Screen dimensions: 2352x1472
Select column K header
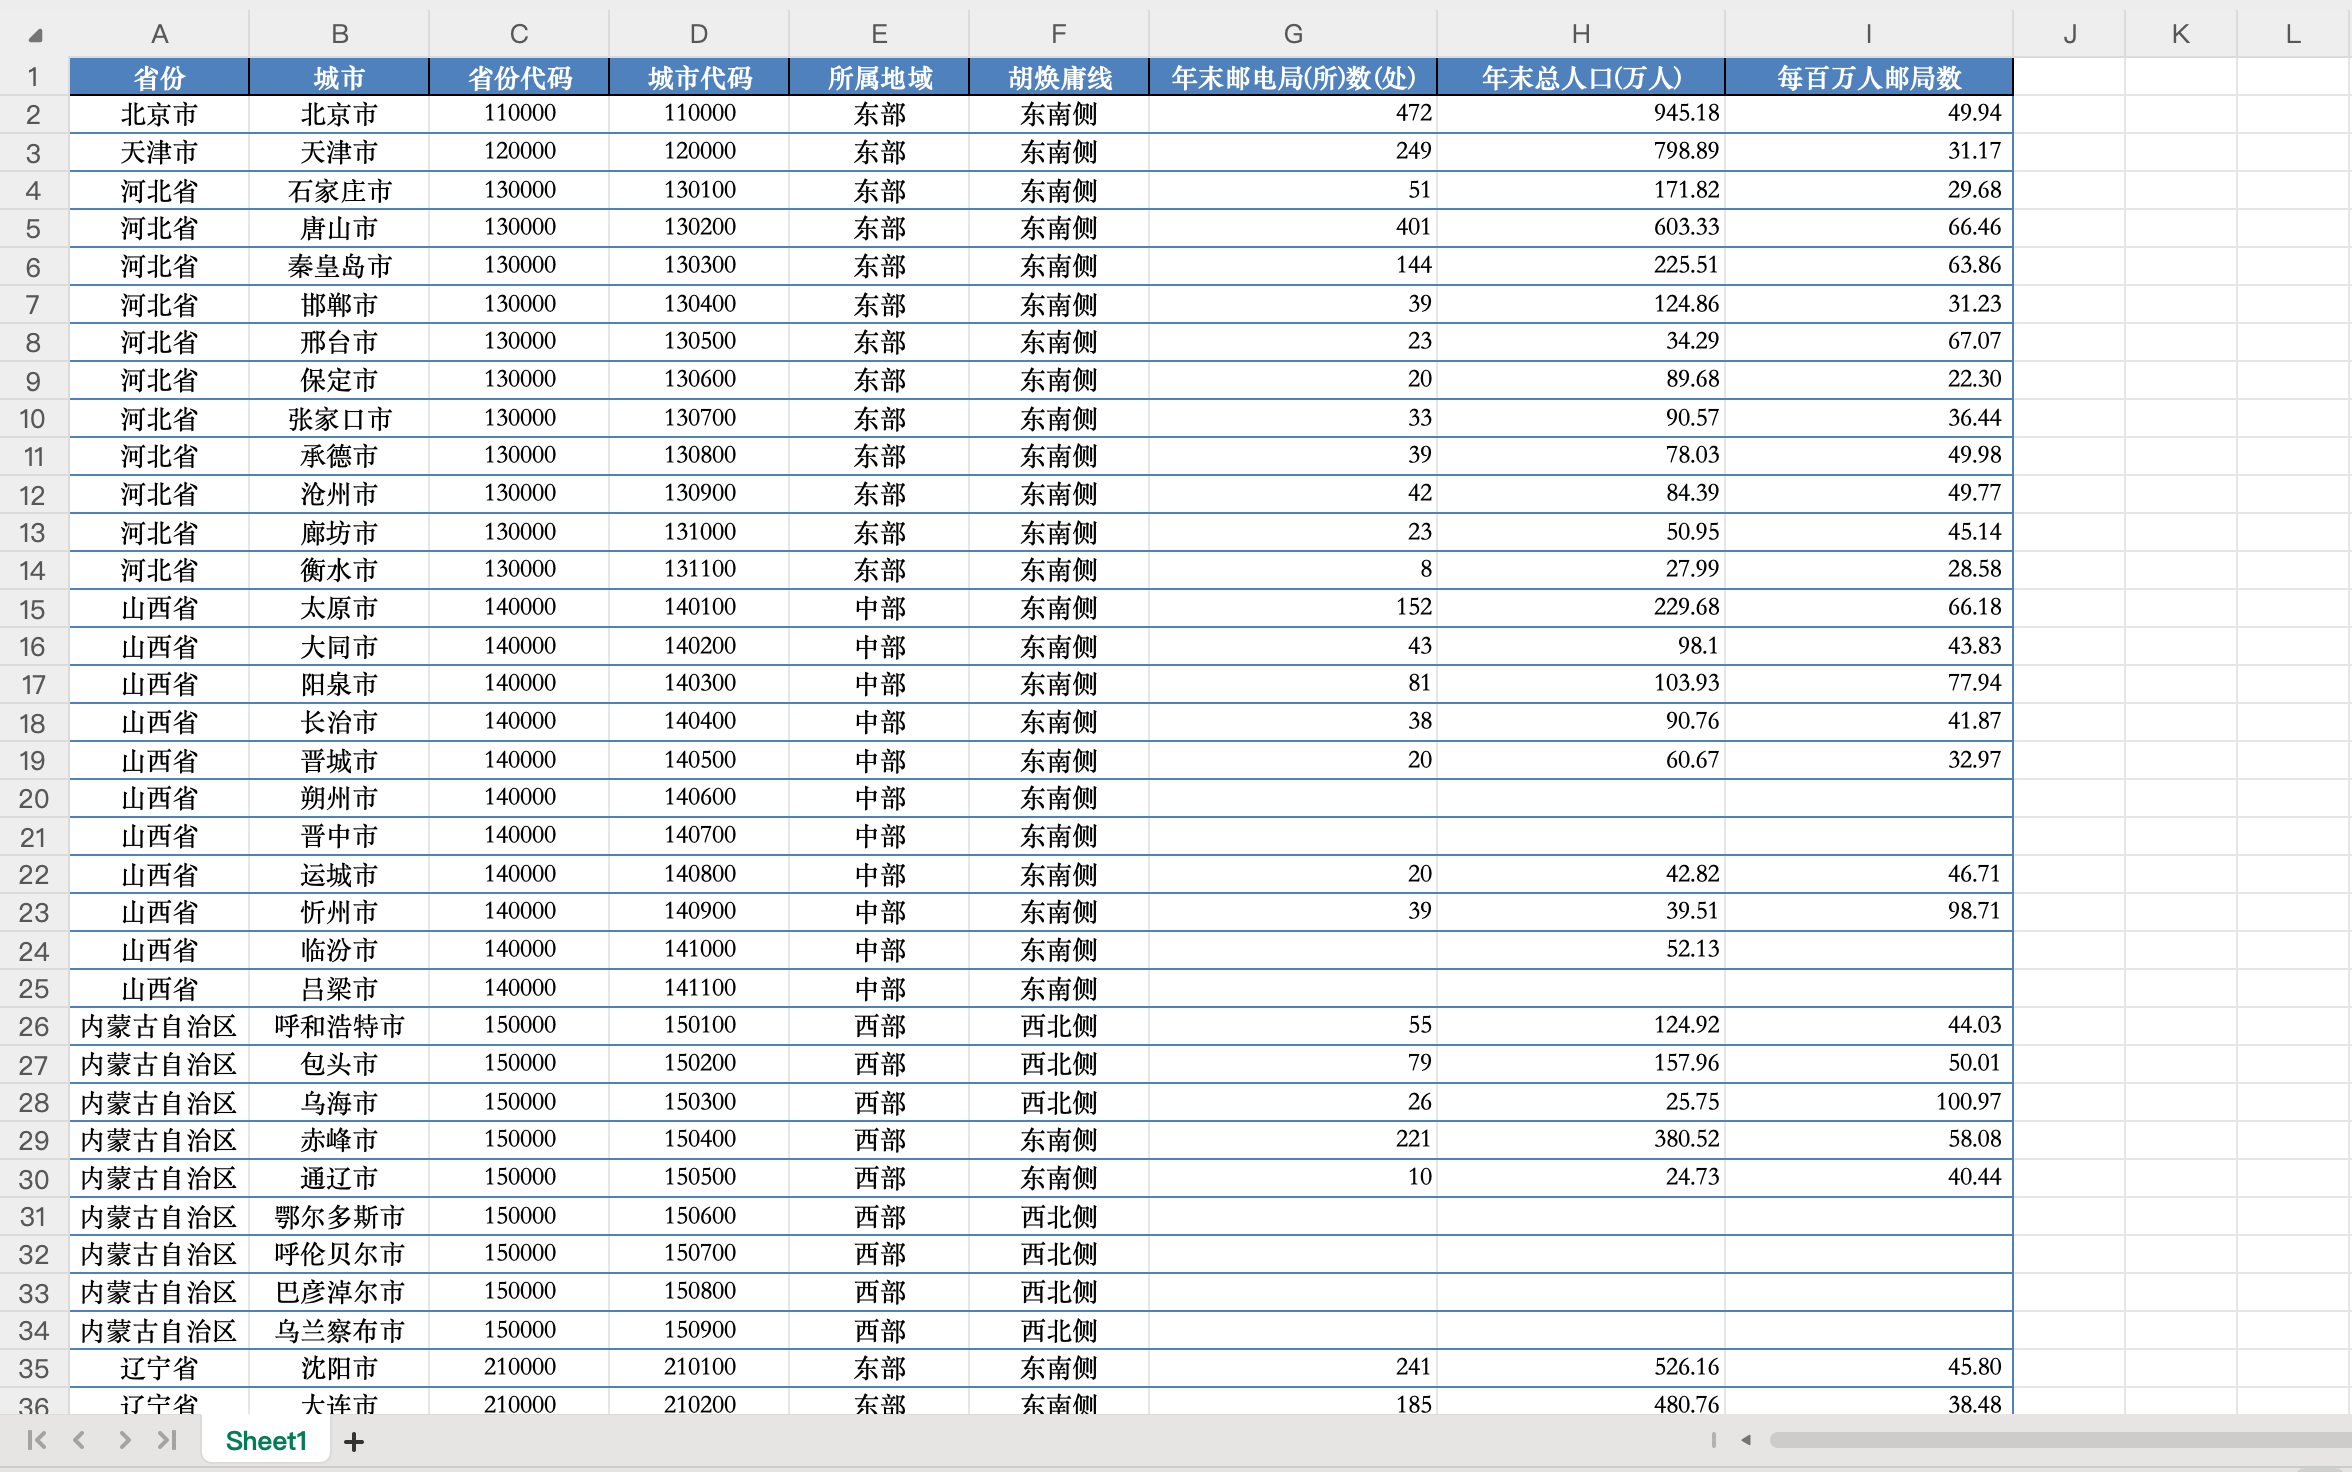2180,34
